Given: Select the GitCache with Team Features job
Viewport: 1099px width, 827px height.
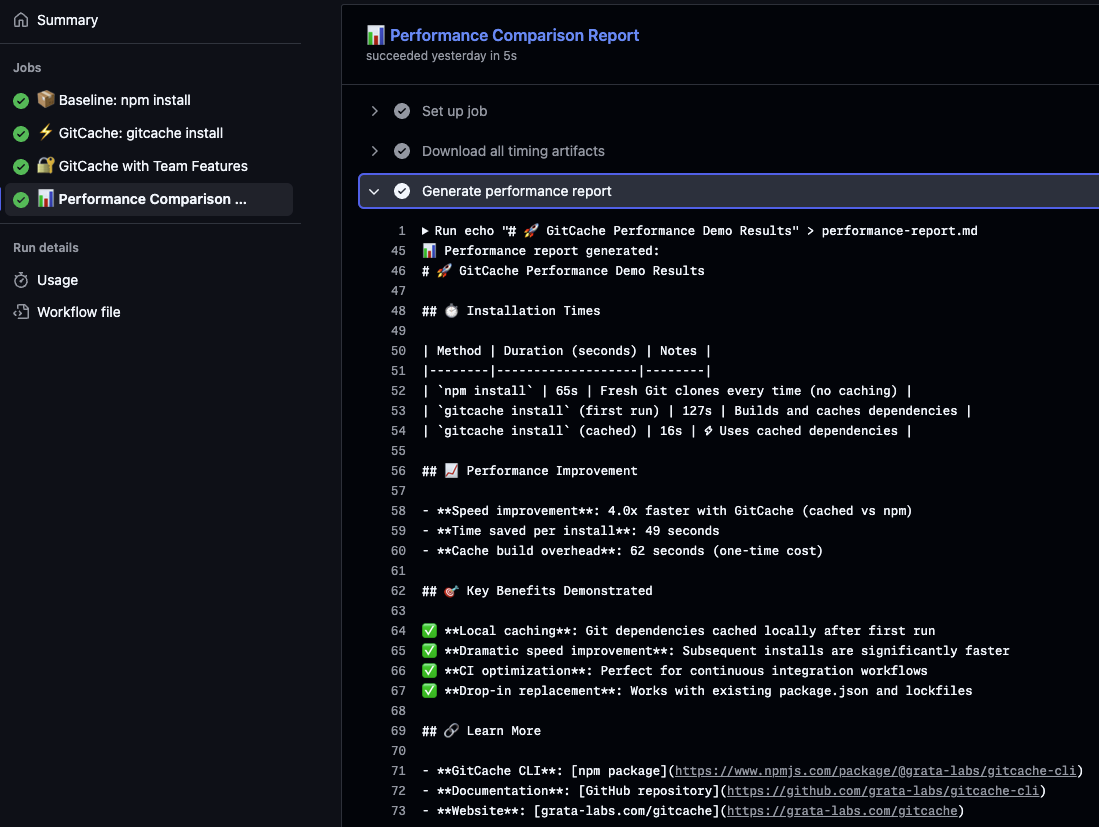Looking at the screenshot, I should tap(153, 166).
